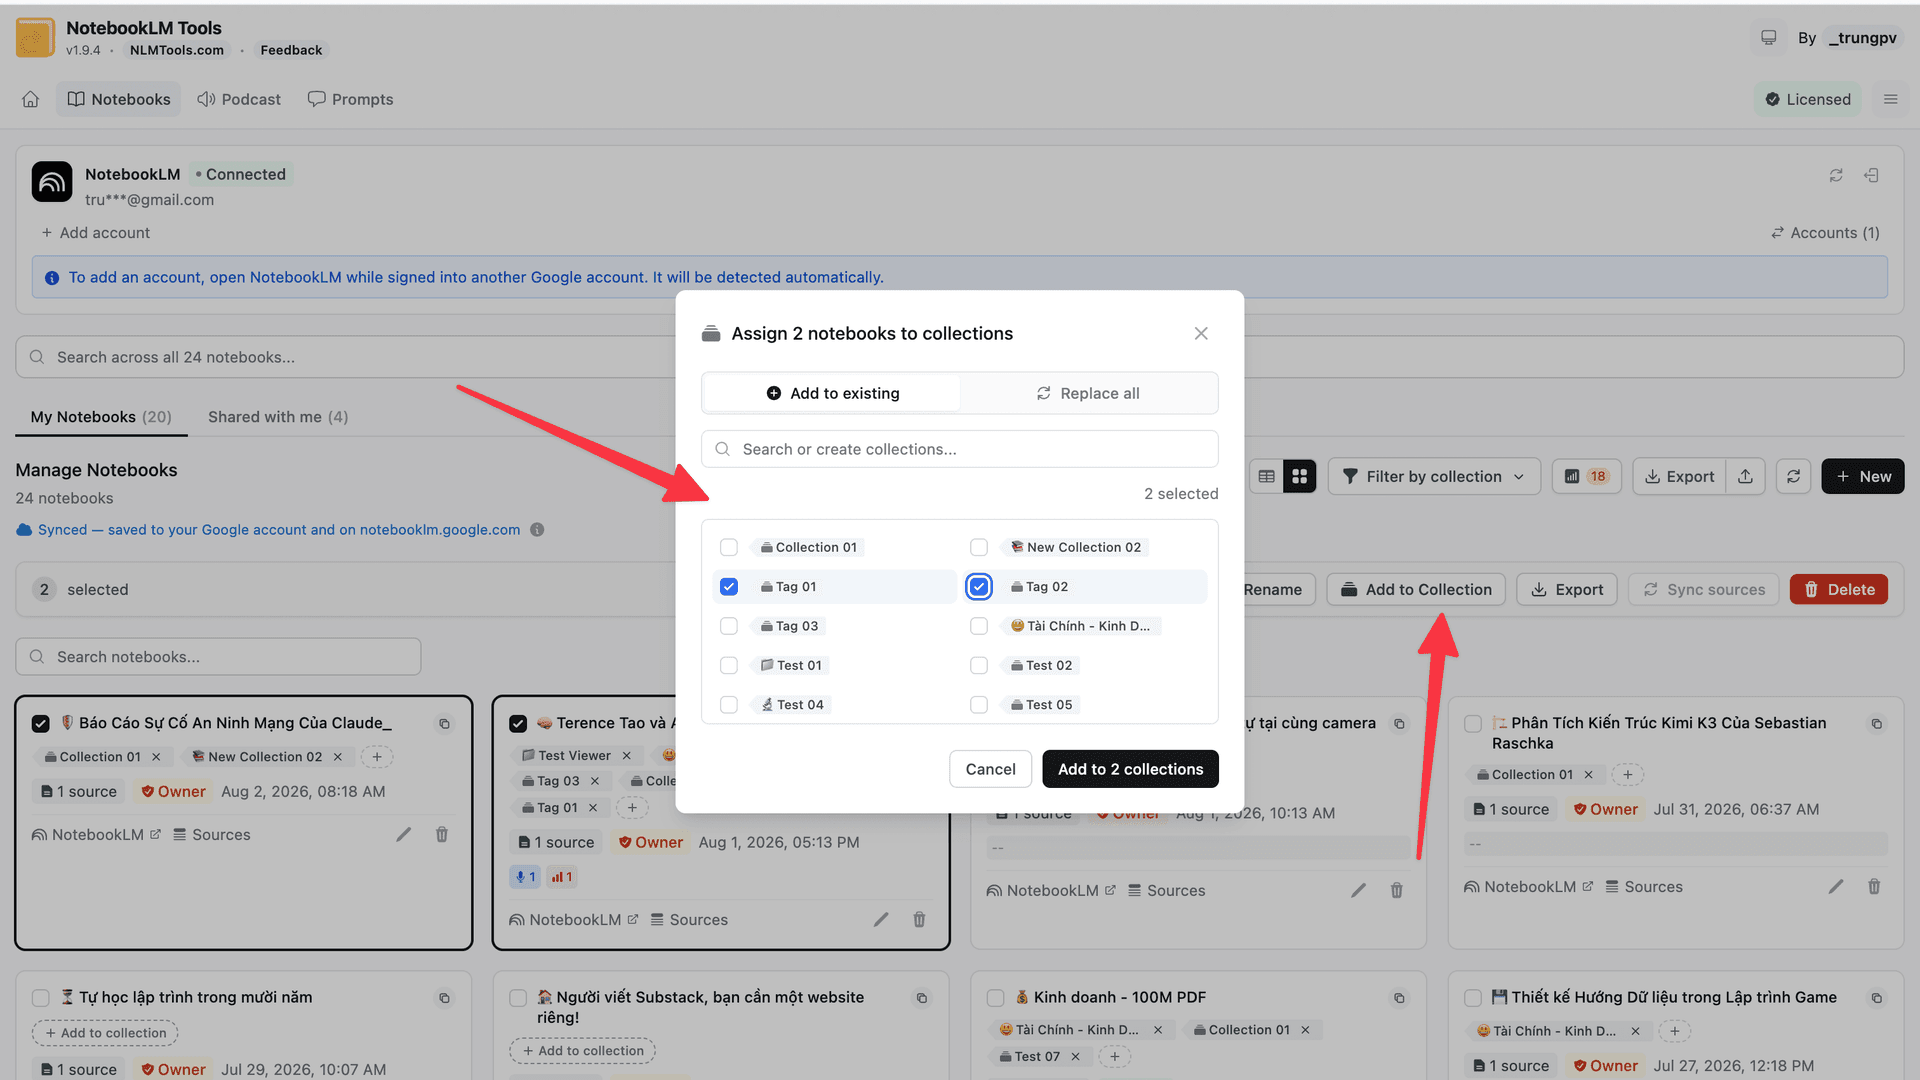Remove Test 07 tag from Kinh doanh notebook
Image resolution: width=1920 pixels, height=1080 pixels.
pyautogui.click(x=1075, y=1057)
